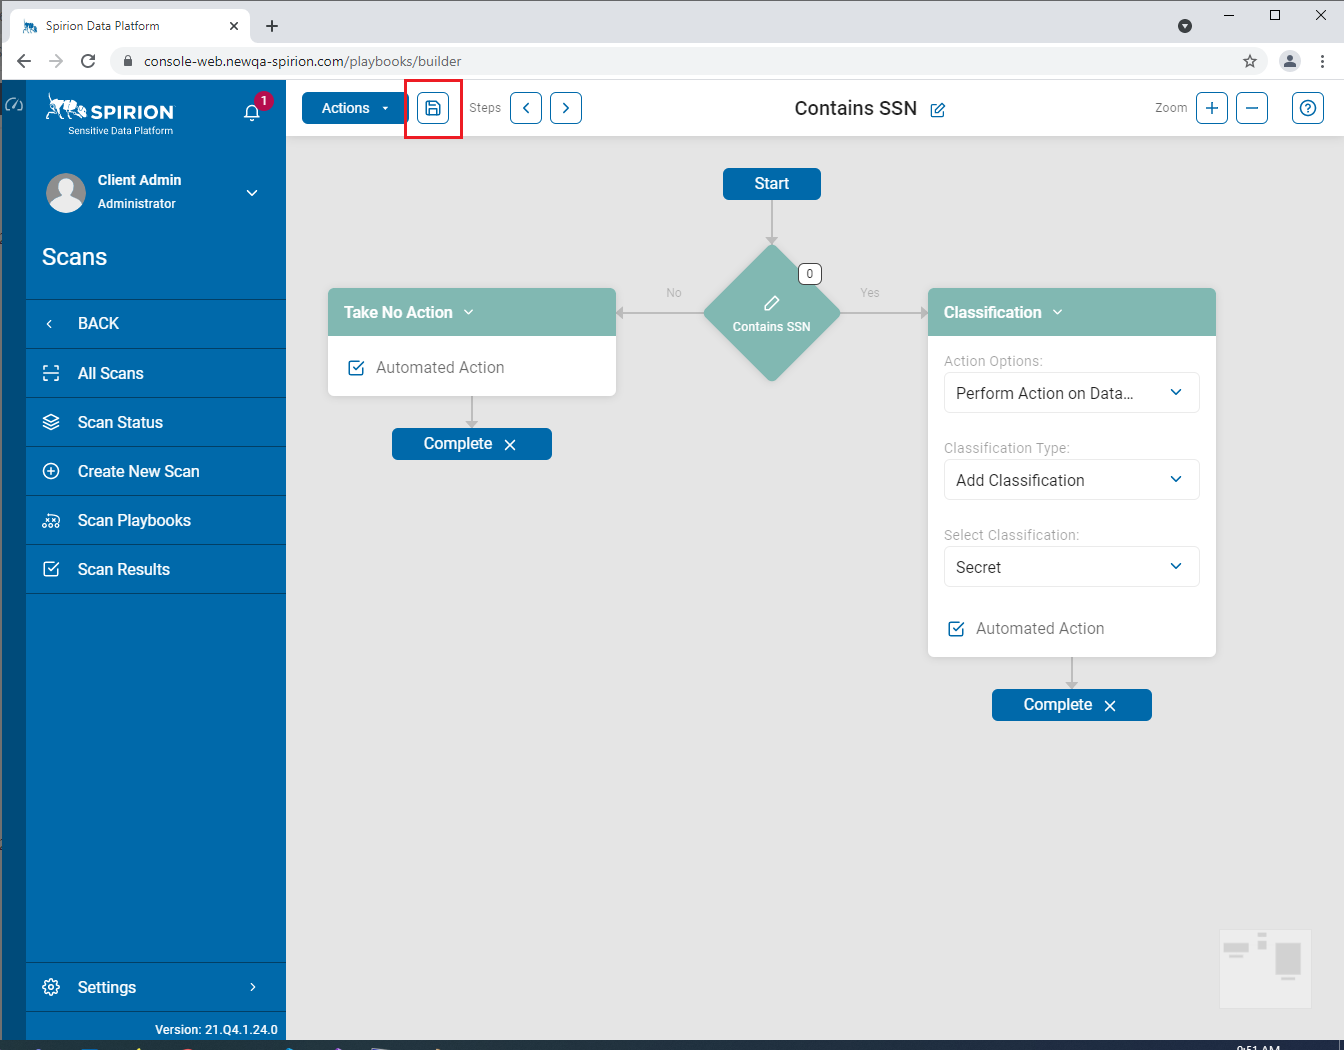
Task: Go to the next step arrow
Action: [x=566, y=108]
